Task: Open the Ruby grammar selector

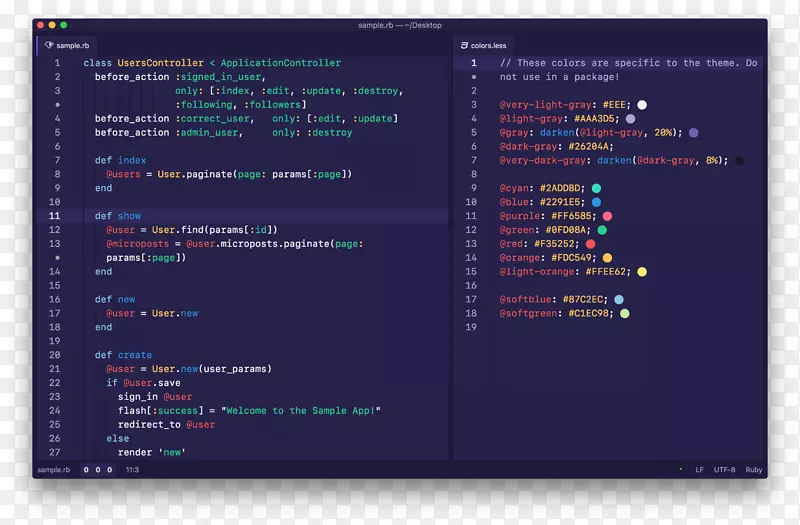Action: [x=753, y=469]
